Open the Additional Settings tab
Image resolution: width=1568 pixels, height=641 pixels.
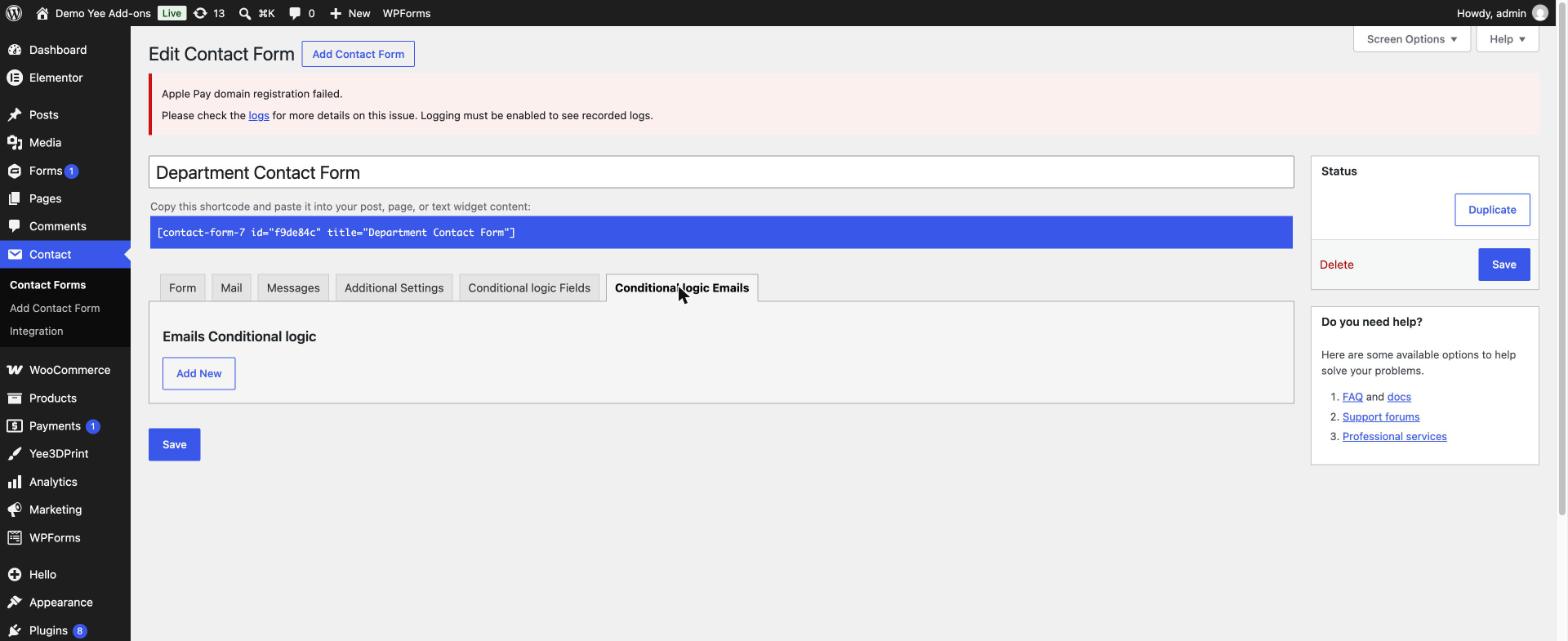coord(394,288)
